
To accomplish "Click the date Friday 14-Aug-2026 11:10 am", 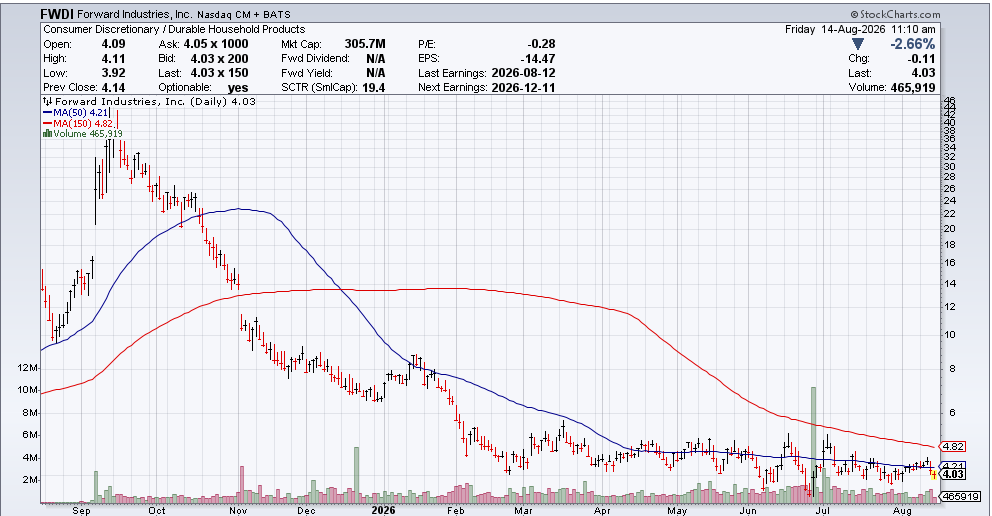I will coord(860,29).
